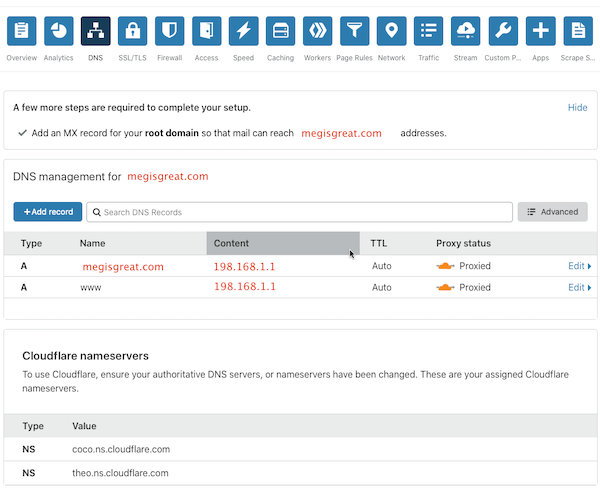Click the www name cell
The height and width of the screenshot is (492, 600).
[91, 288]
